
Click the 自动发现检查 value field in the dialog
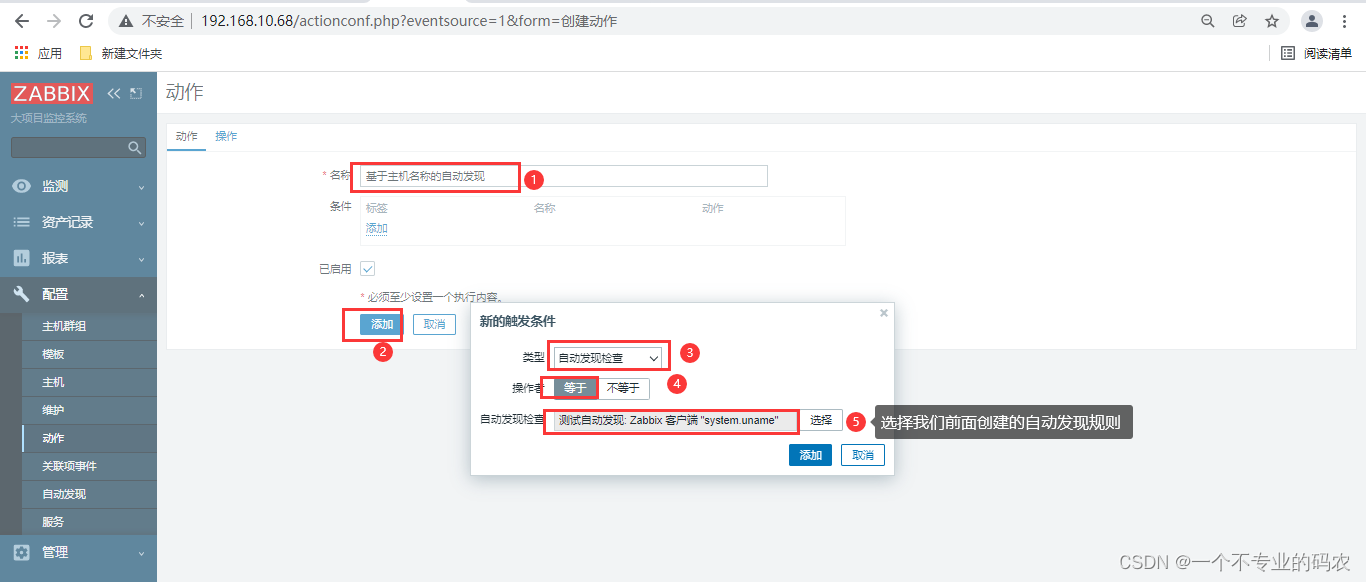pyautogui.click(x=675, y=421)
